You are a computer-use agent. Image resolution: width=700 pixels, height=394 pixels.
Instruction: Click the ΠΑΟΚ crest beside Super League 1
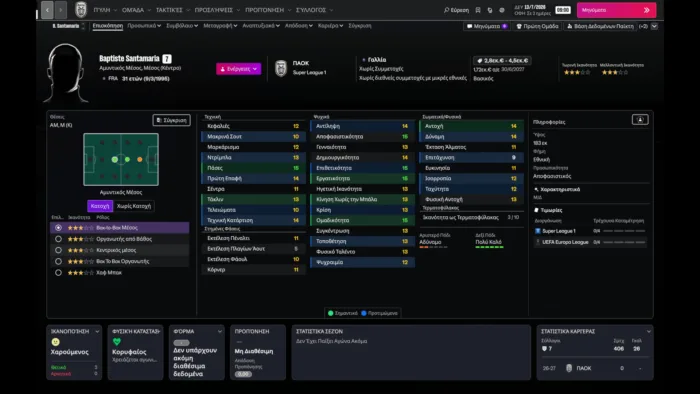[x=281, y=68]
